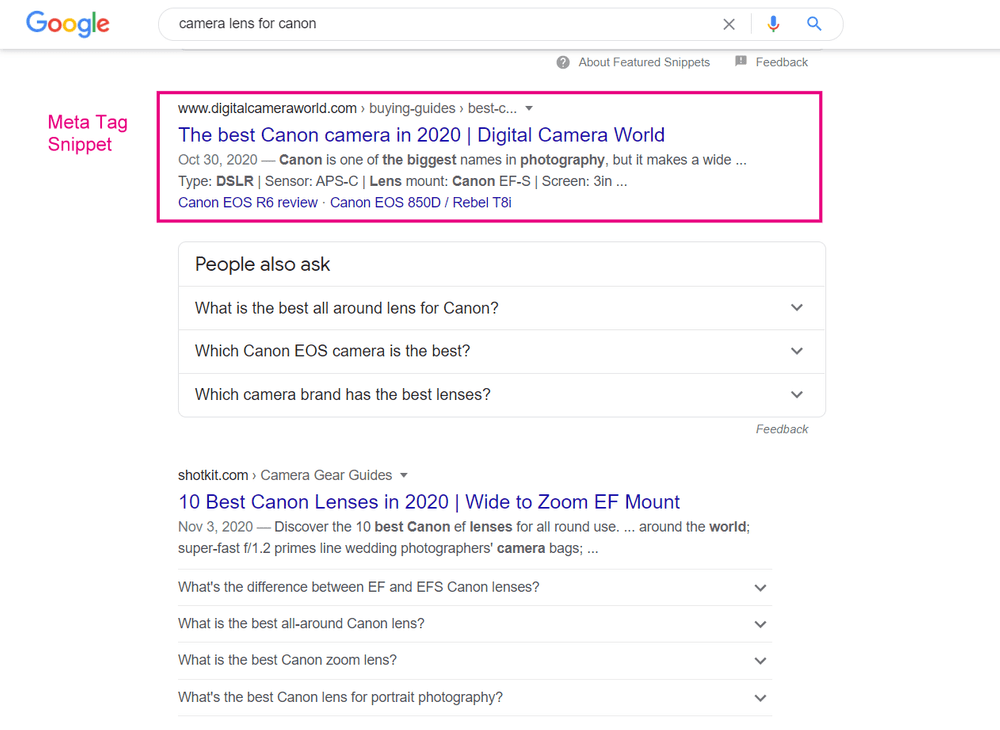Open About Featured Snippets help icon
The height and width of the screenshot is (730, 1000).
pos(562,62)
